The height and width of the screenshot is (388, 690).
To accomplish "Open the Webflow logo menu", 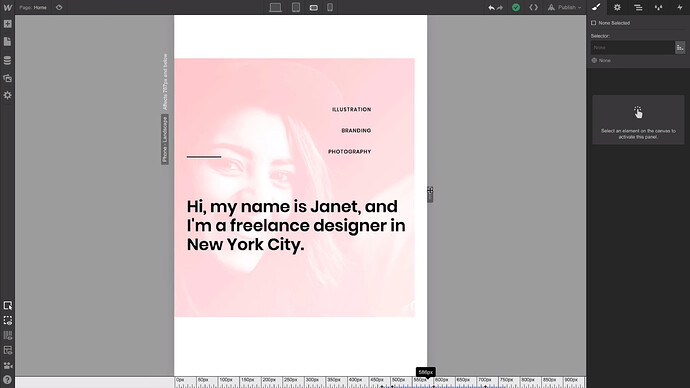I will pyautogui.click(x=7, y=7).
